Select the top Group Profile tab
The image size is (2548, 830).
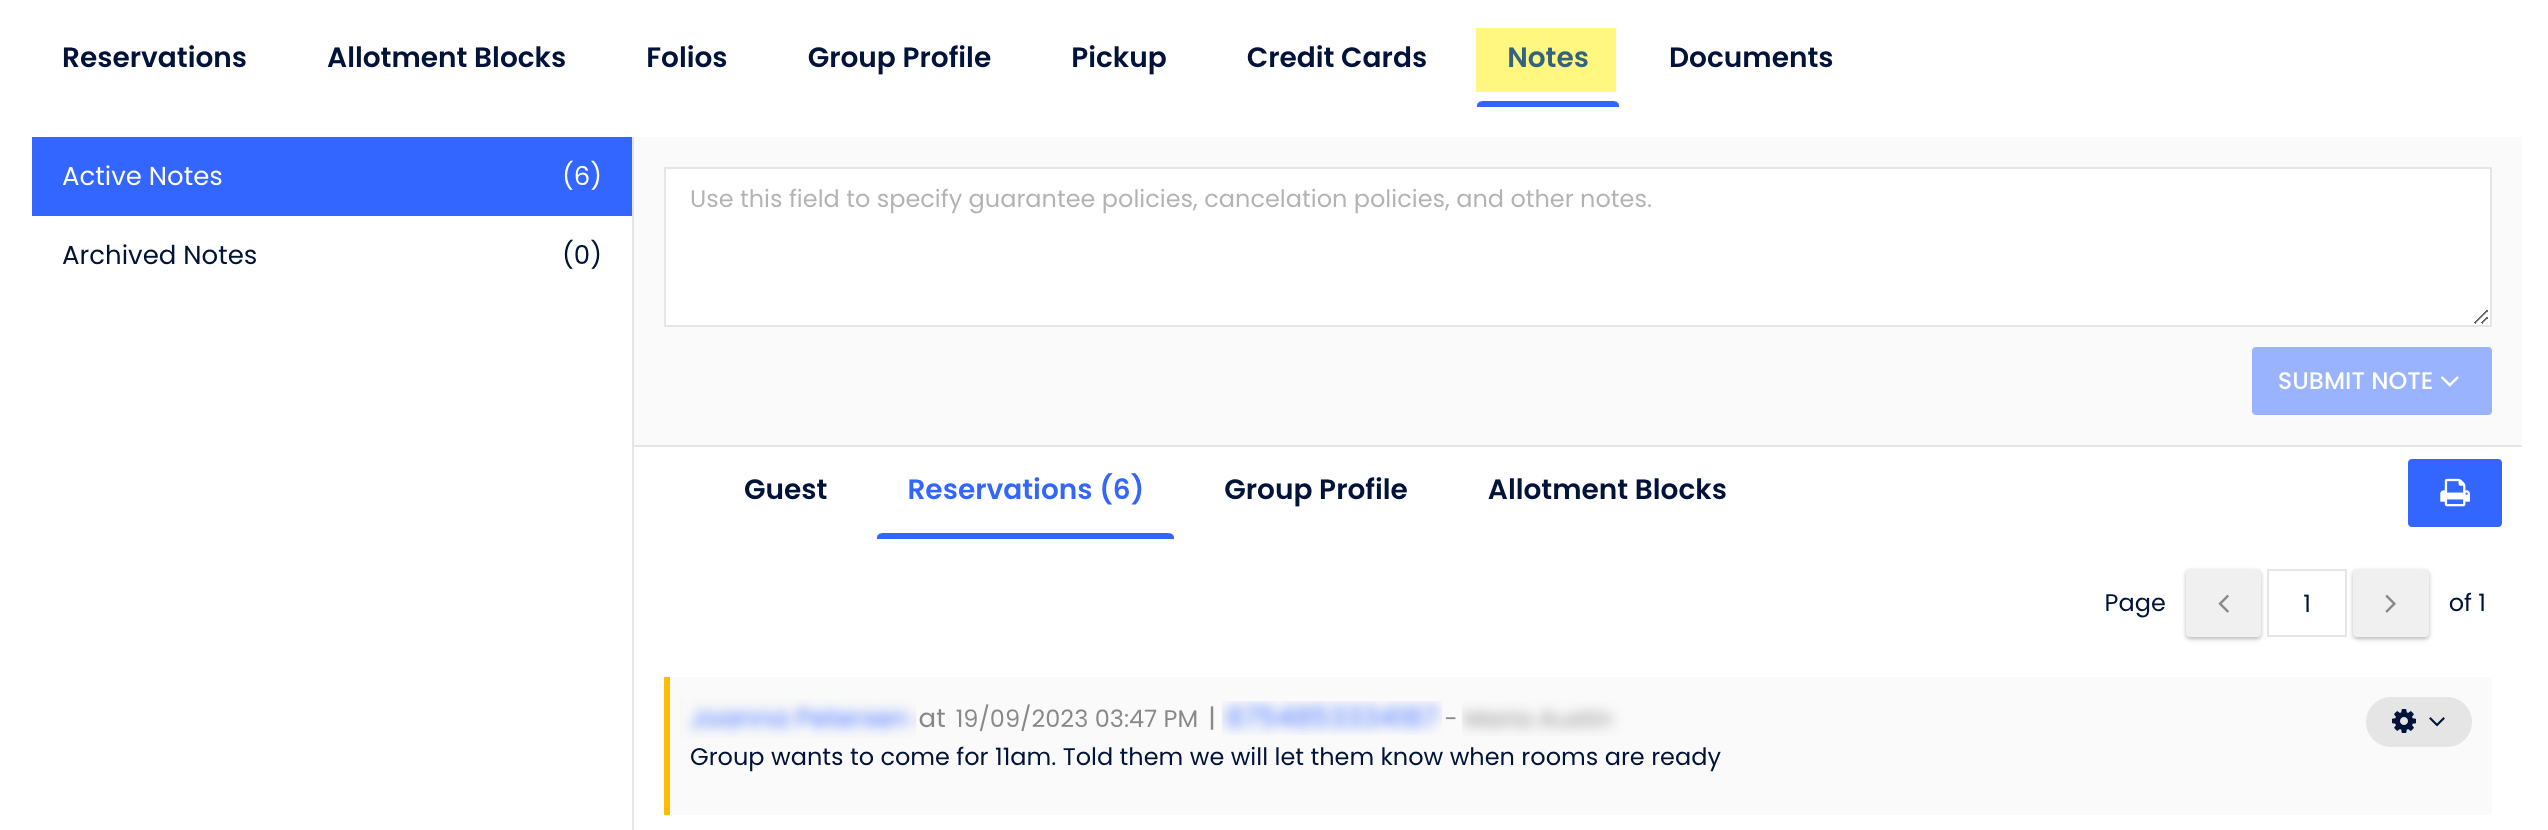click(898, 58)
